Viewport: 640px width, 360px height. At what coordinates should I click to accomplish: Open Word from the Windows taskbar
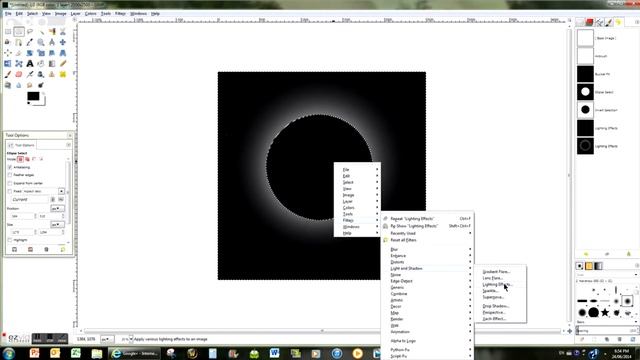tap(274, 353)
